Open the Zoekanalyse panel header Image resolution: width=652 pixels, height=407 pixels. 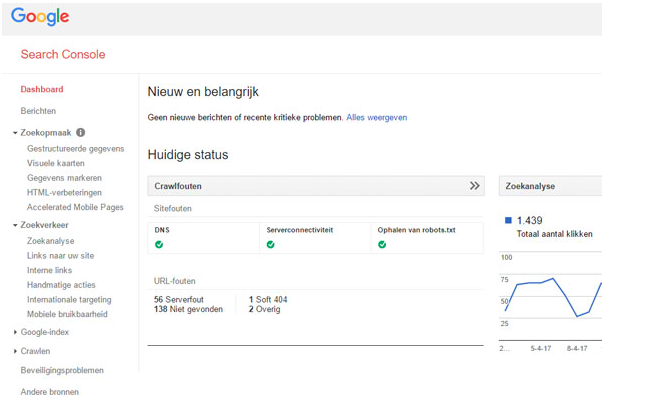pyautogui.click(x=550, y=186)
